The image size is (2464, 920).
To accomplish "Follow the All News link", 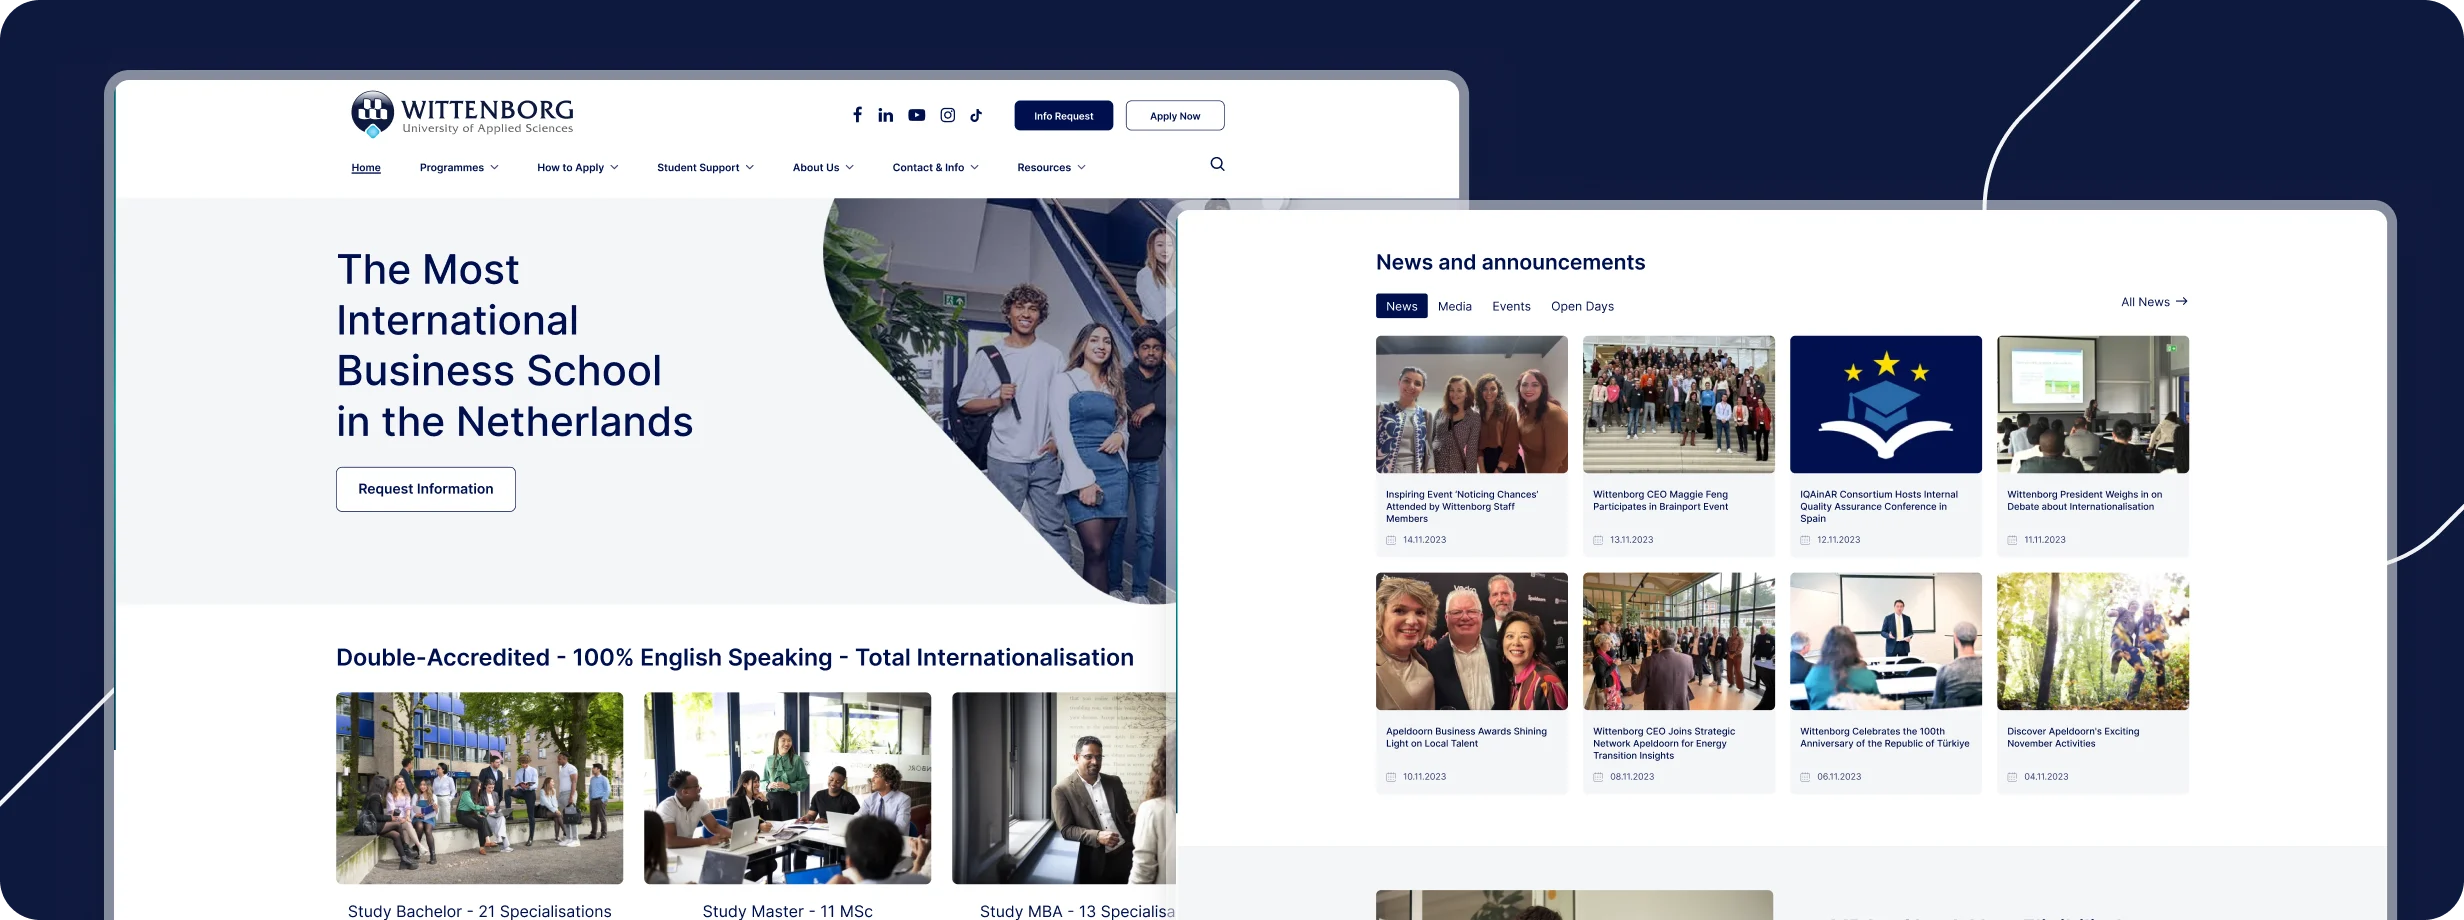I will click(x=2153, y=302).
